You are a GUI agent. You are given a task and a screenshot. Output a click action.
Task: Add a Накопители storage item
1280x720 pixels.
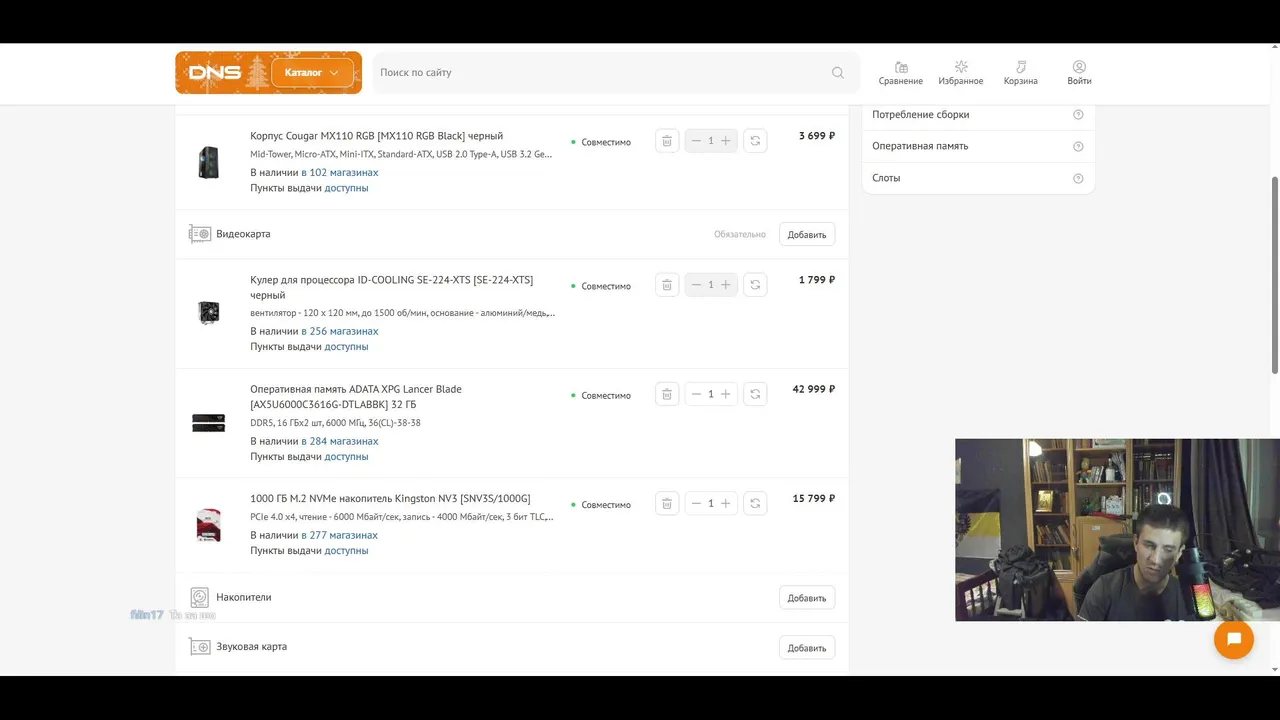click(807, 598)
